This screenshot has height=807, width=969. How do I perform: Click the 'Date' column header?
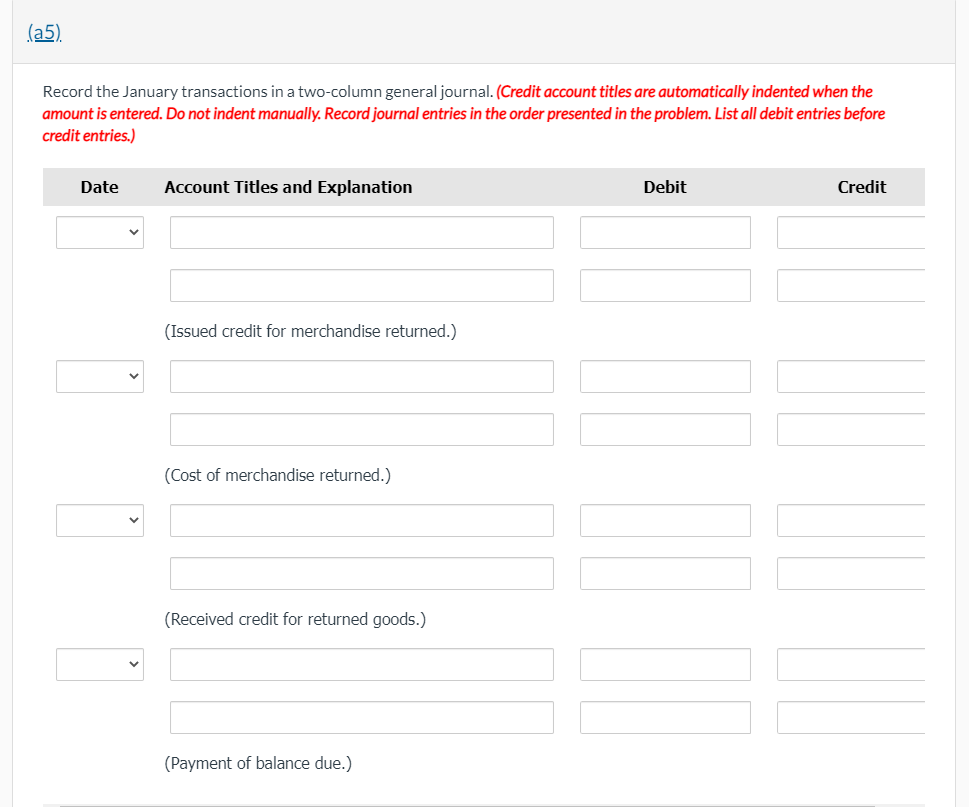[99, 187]
